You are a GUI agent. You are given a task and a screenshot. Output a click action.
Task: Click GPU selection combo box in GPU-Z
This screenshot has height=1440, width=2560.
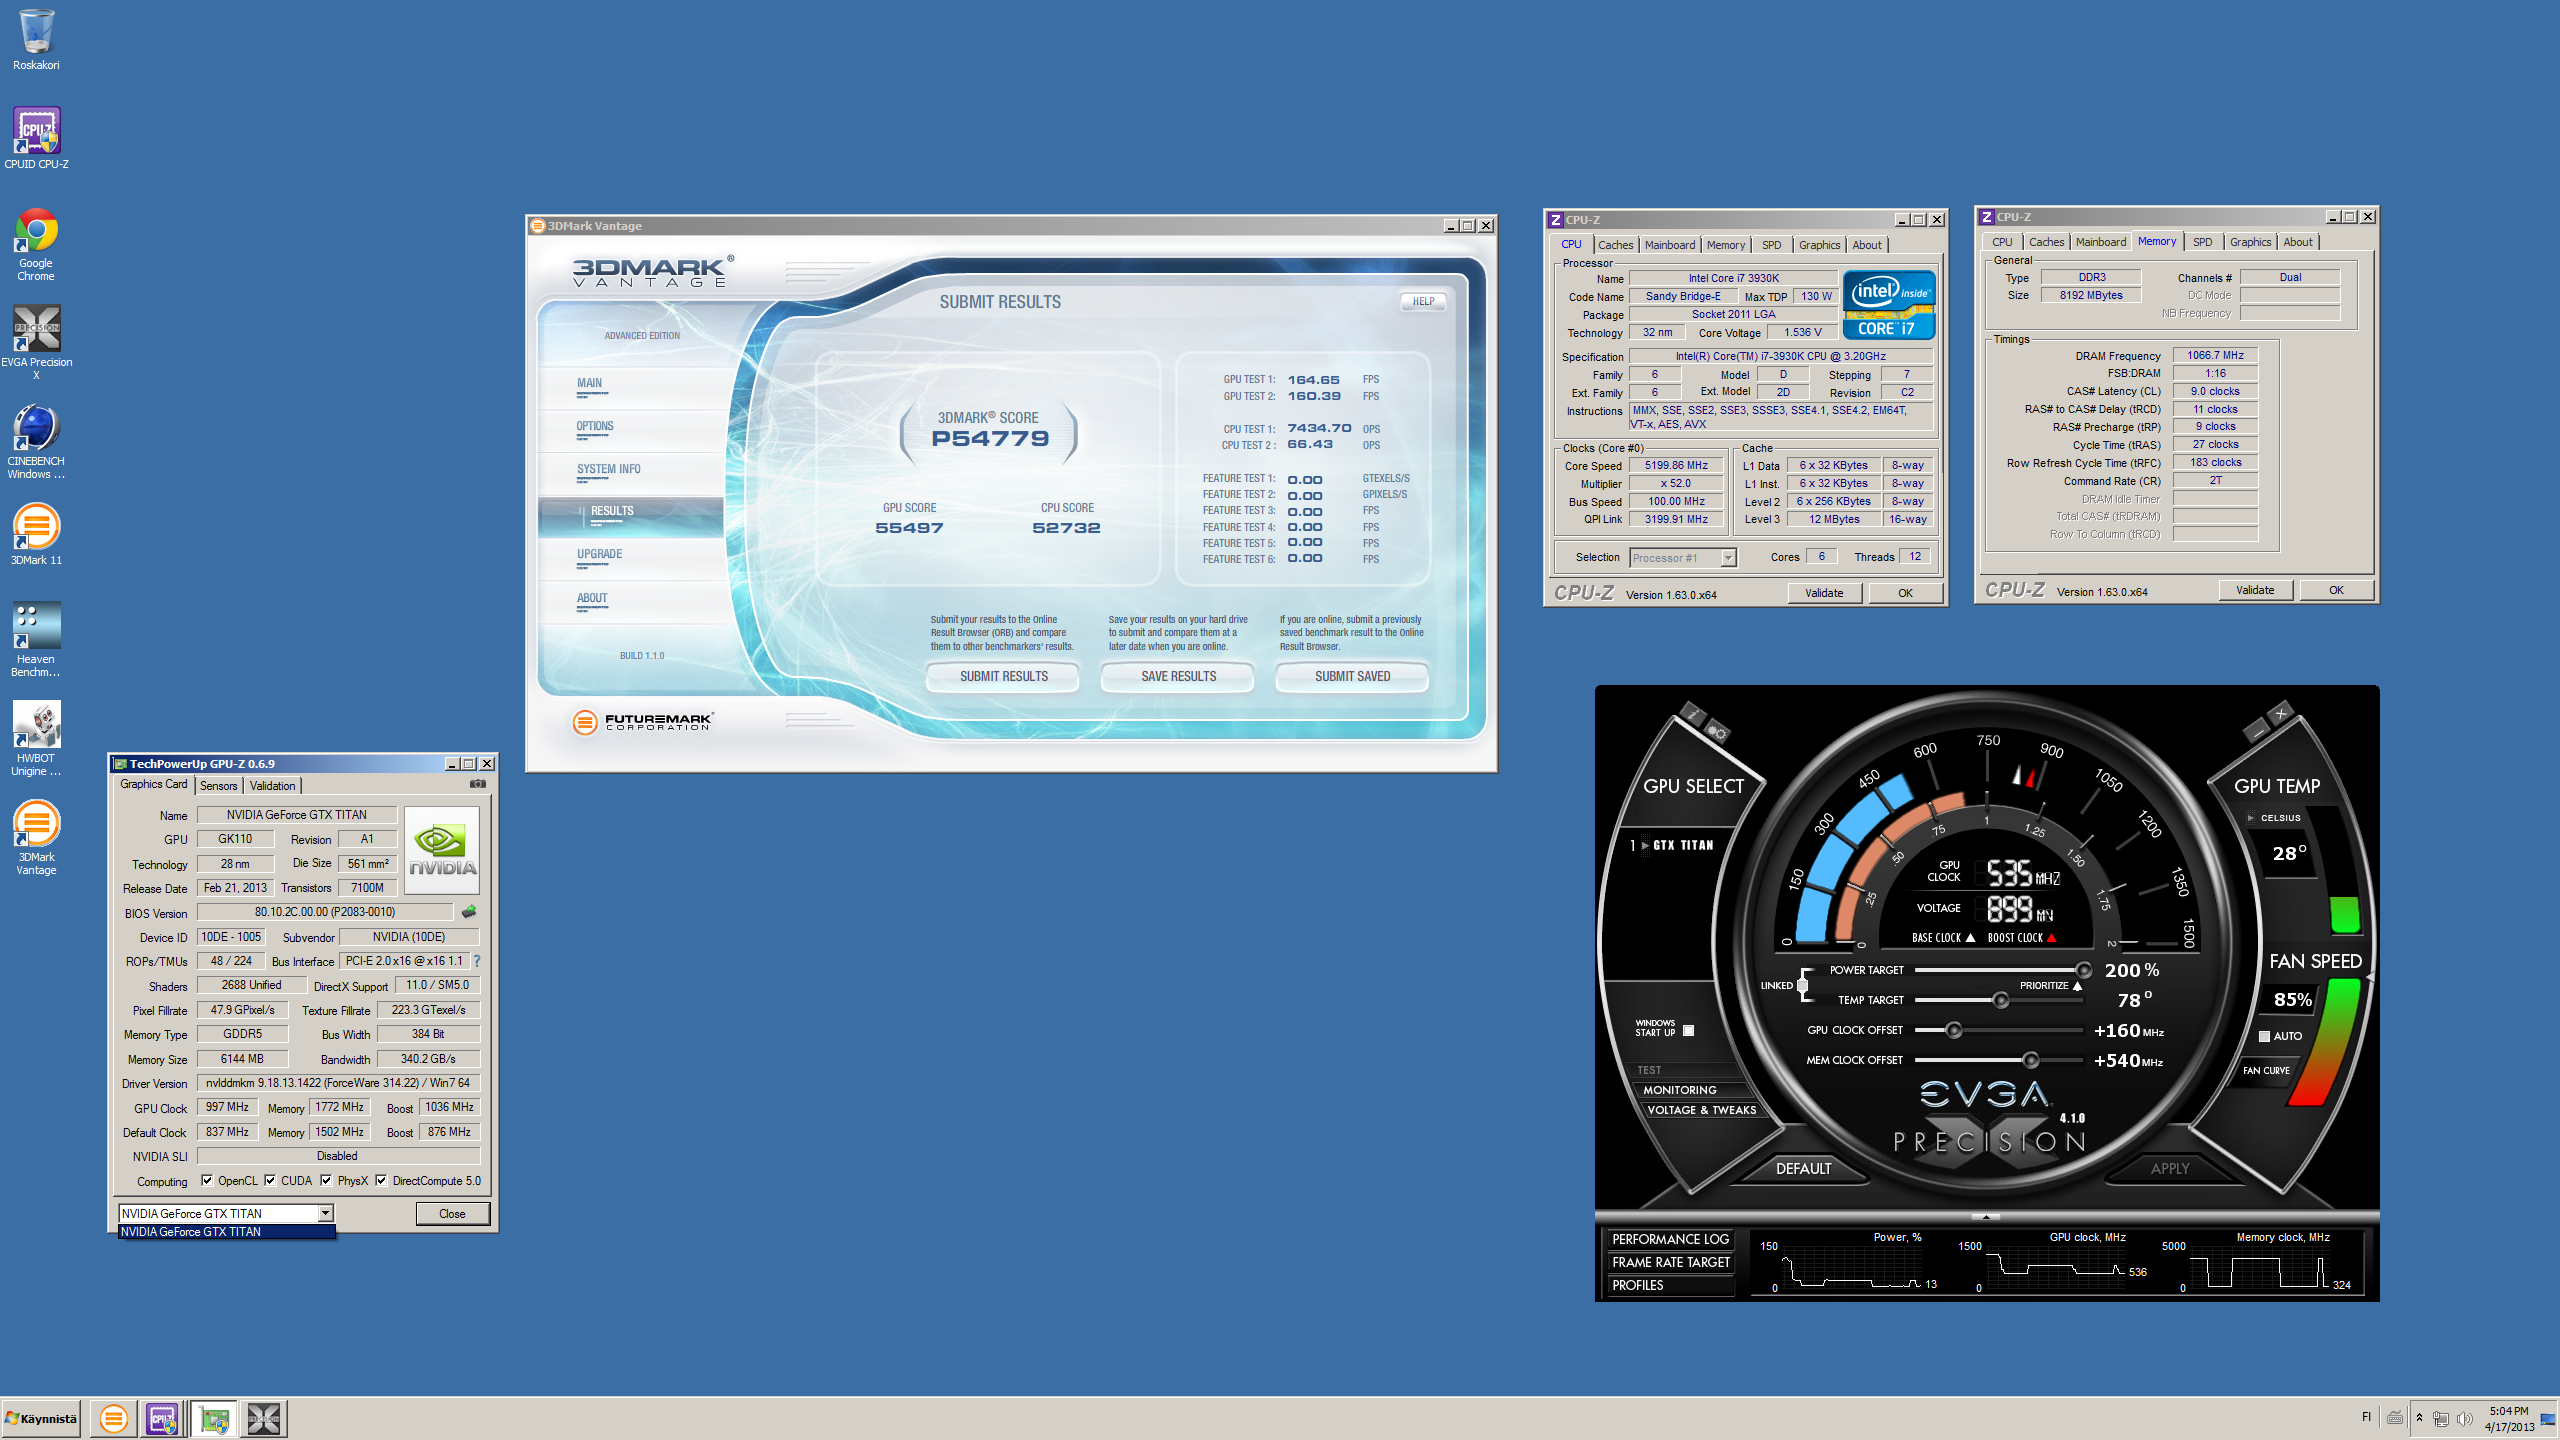point(226,1213)
